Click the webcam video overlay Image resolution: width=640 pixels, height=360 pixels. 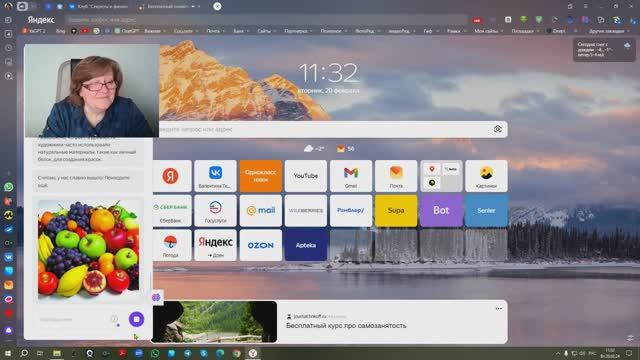[92, 91]
